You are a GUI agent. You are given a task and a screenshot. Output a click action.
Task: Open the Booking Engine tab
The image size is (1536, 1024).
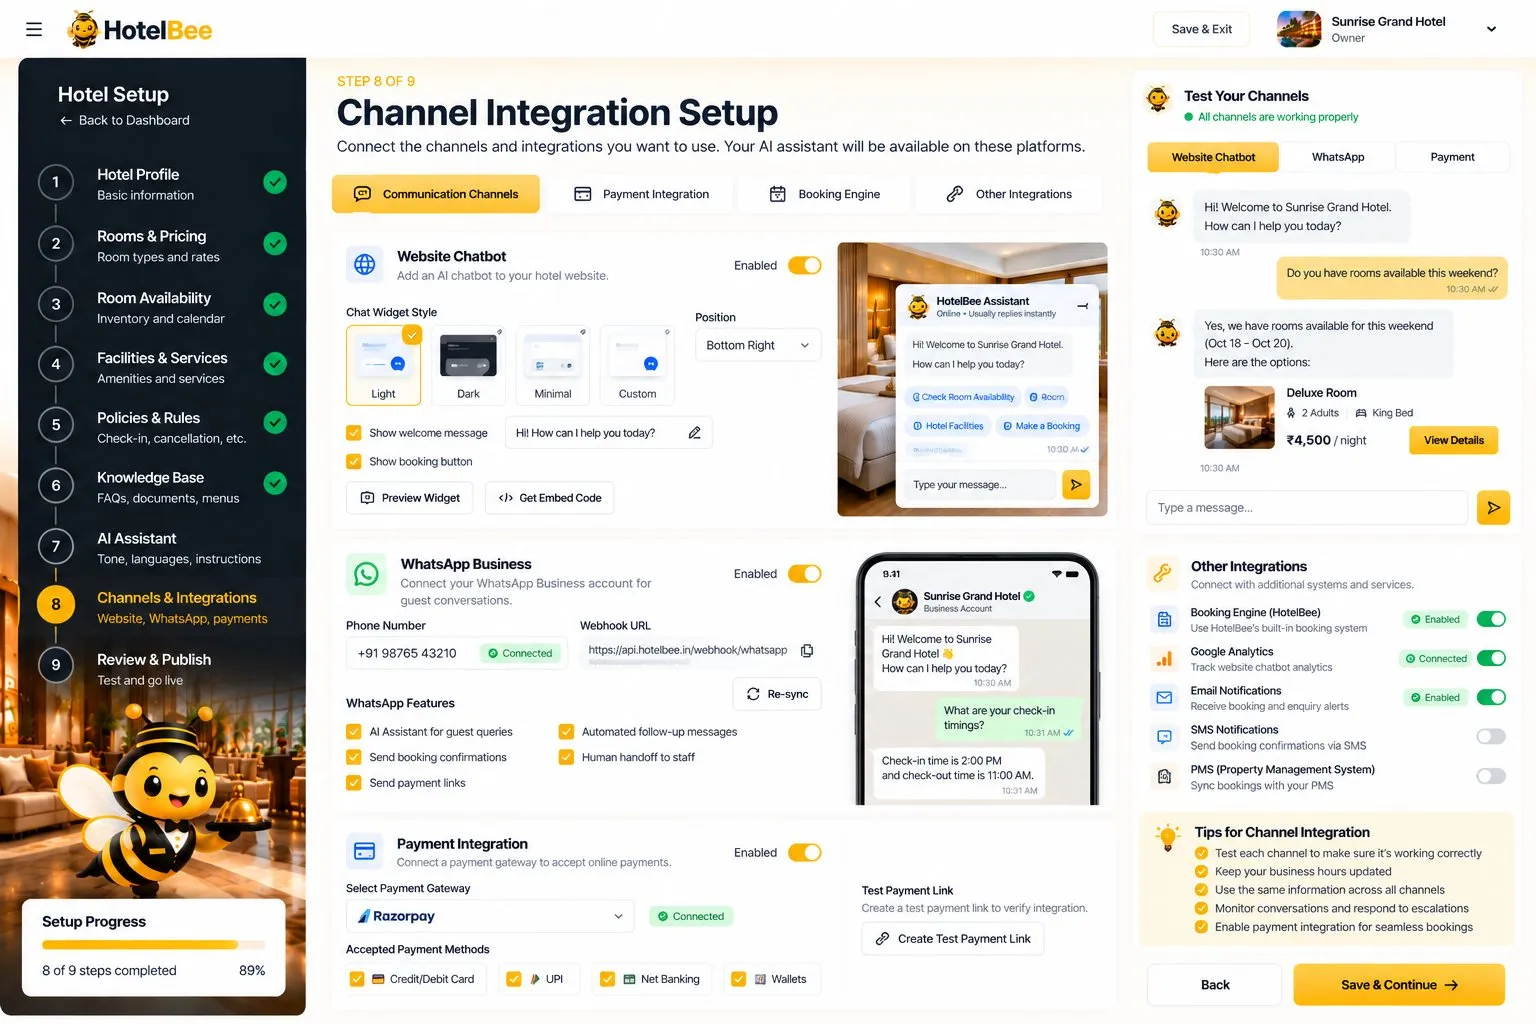[825, 194]
